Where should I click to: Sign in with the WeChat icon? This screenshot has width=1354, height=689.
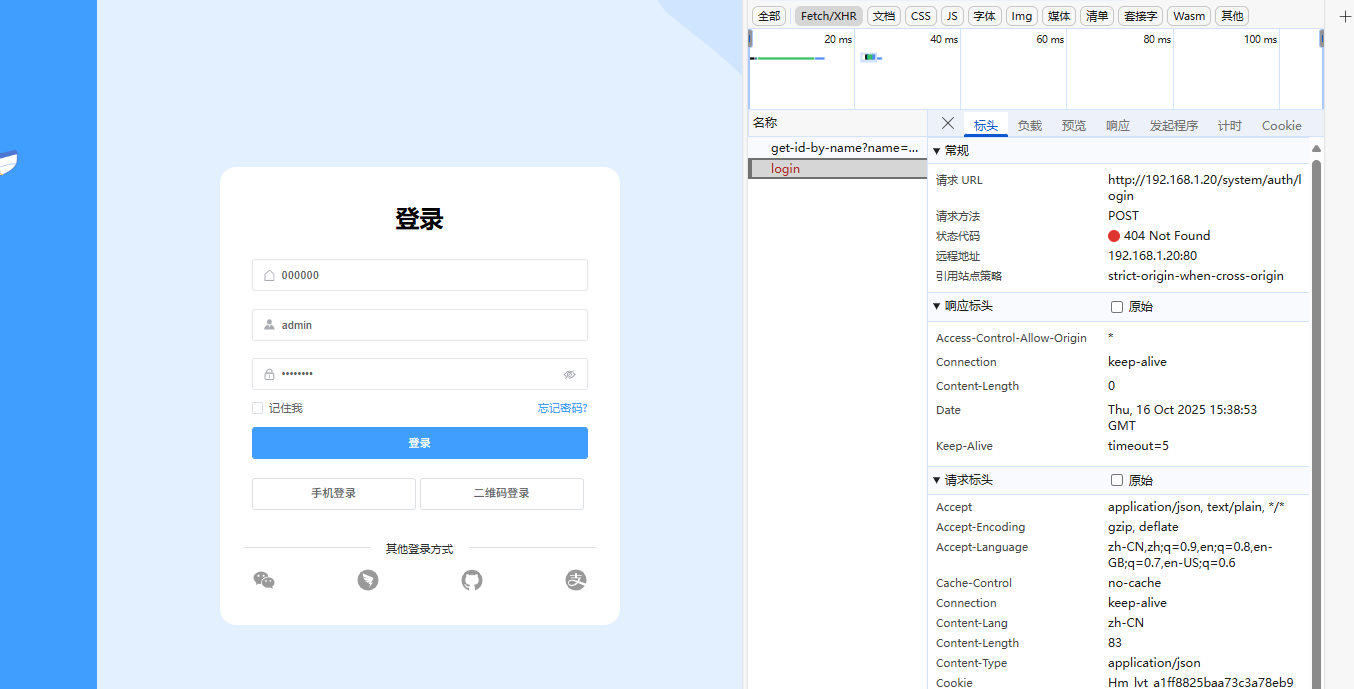[264, 580]
